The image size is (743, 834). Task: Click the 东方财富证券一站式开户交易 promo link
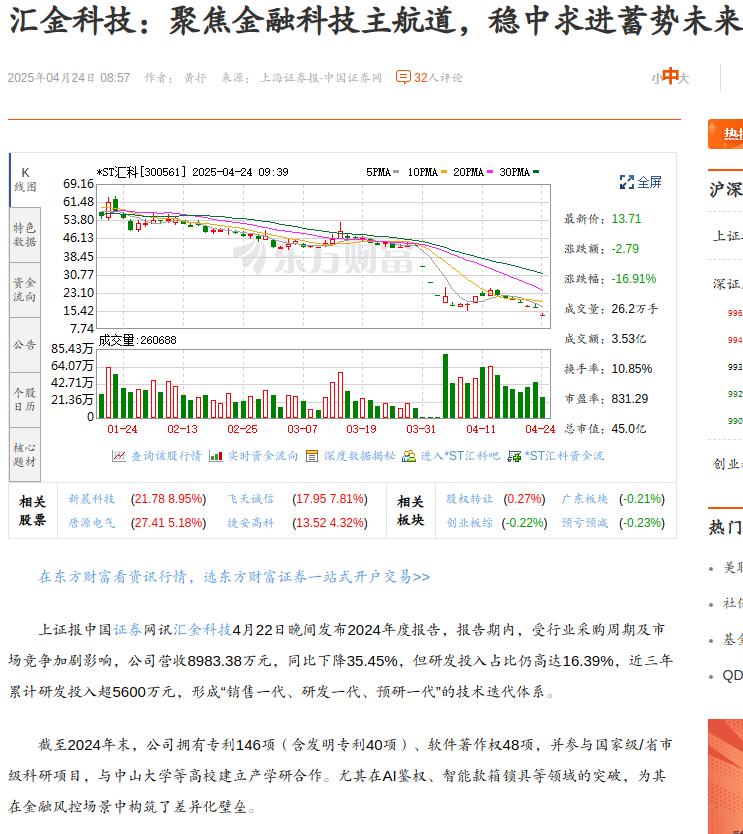point(234,577)
